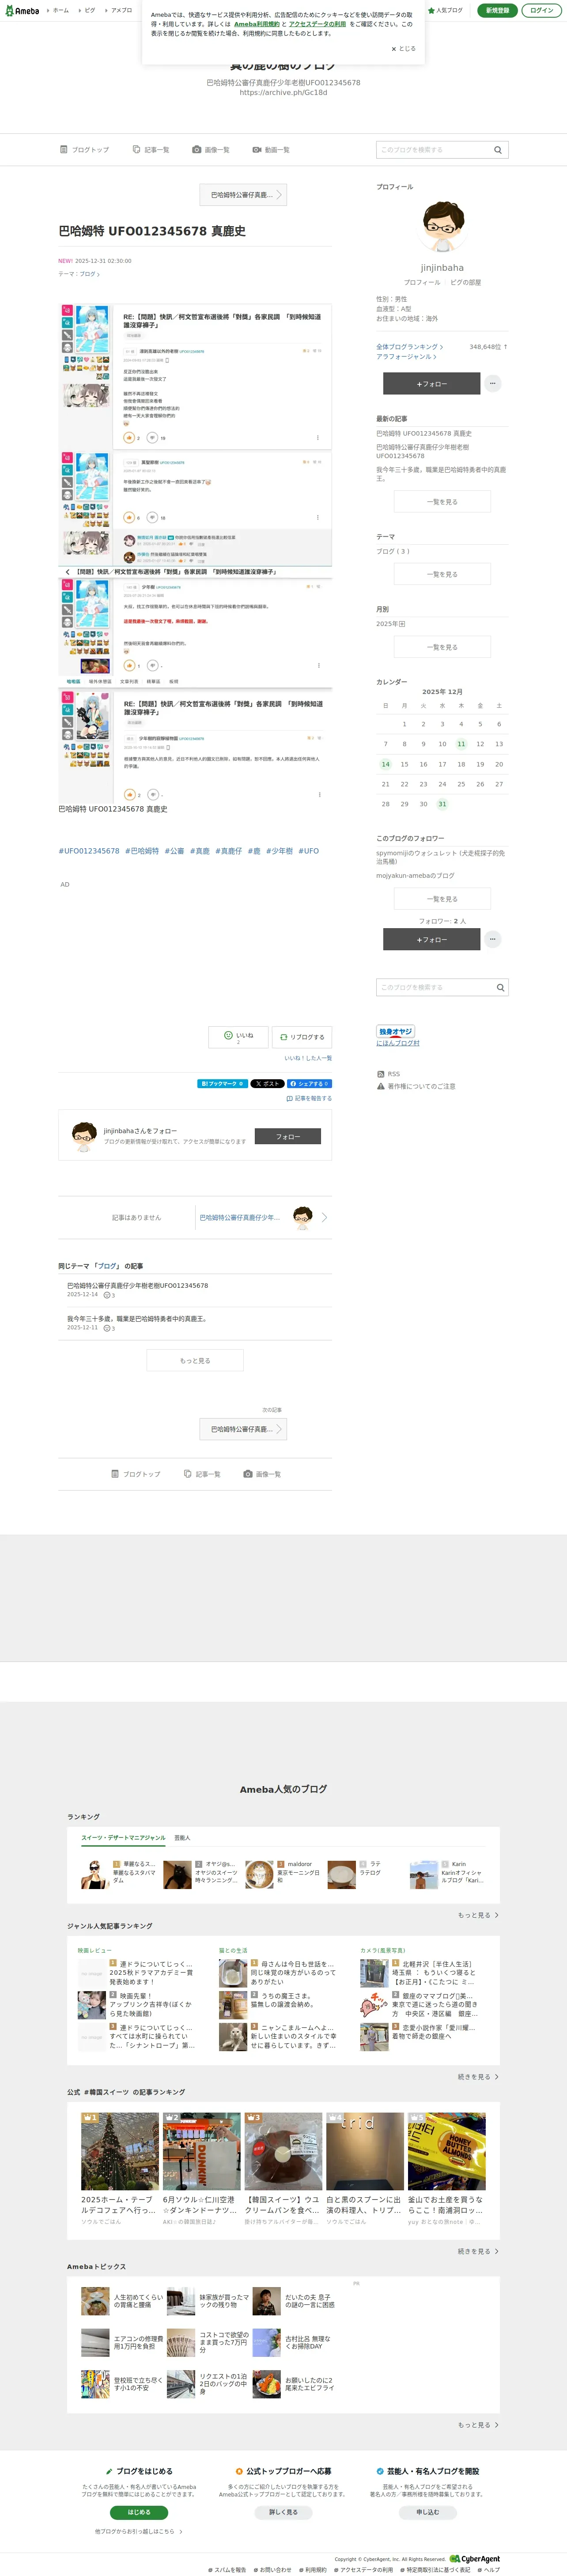The height and width of the screenshot is (2576, 567).
Task: Click もっと見る beside ranking section
Action: [x=478, y=1915]
